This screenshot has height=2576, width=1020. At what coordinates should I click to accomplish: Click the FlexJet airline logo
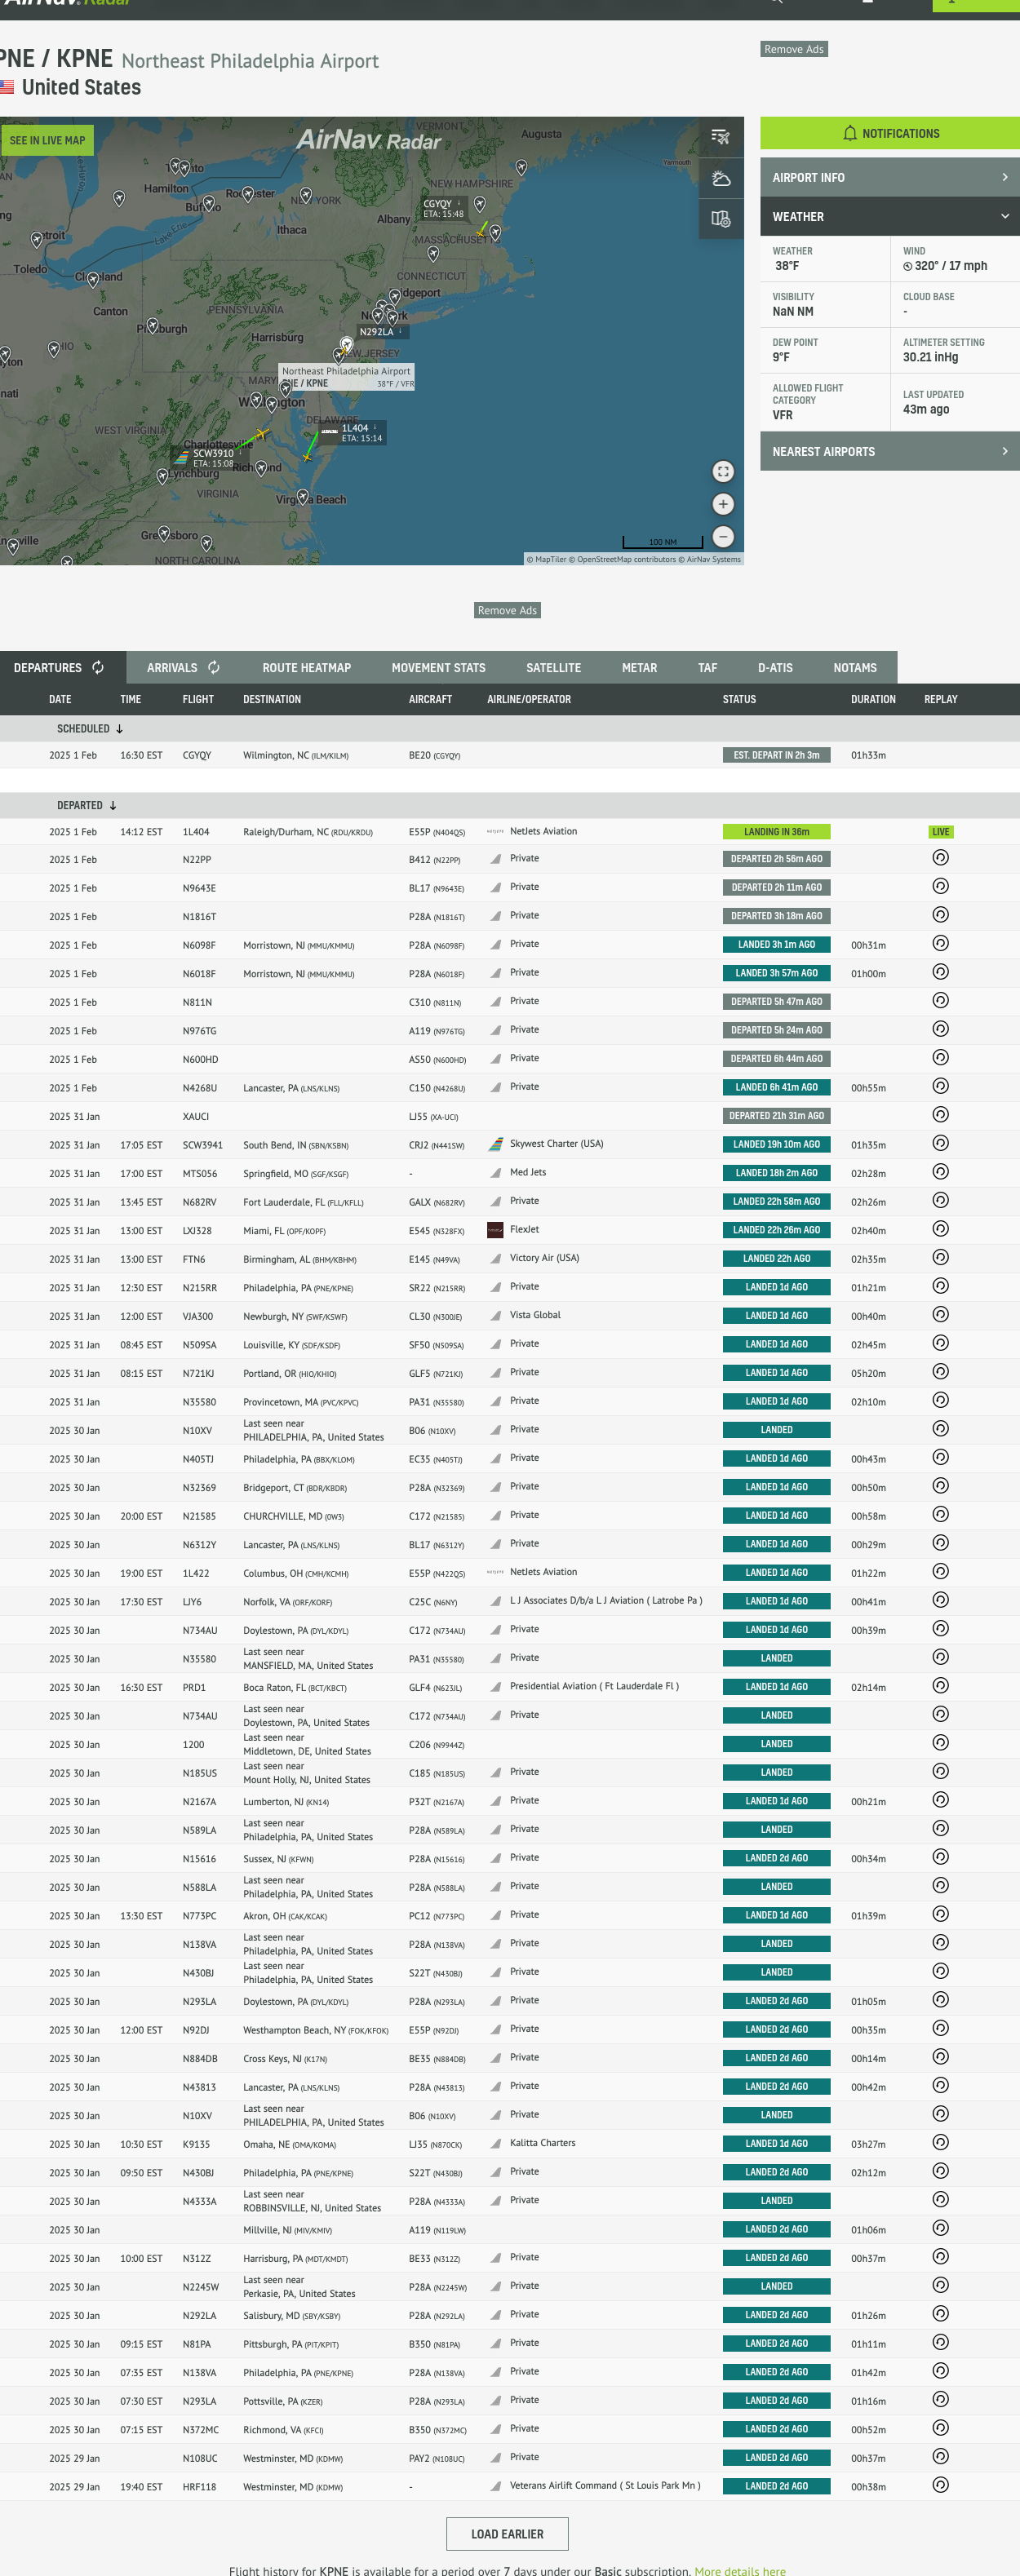[495, 1230]
